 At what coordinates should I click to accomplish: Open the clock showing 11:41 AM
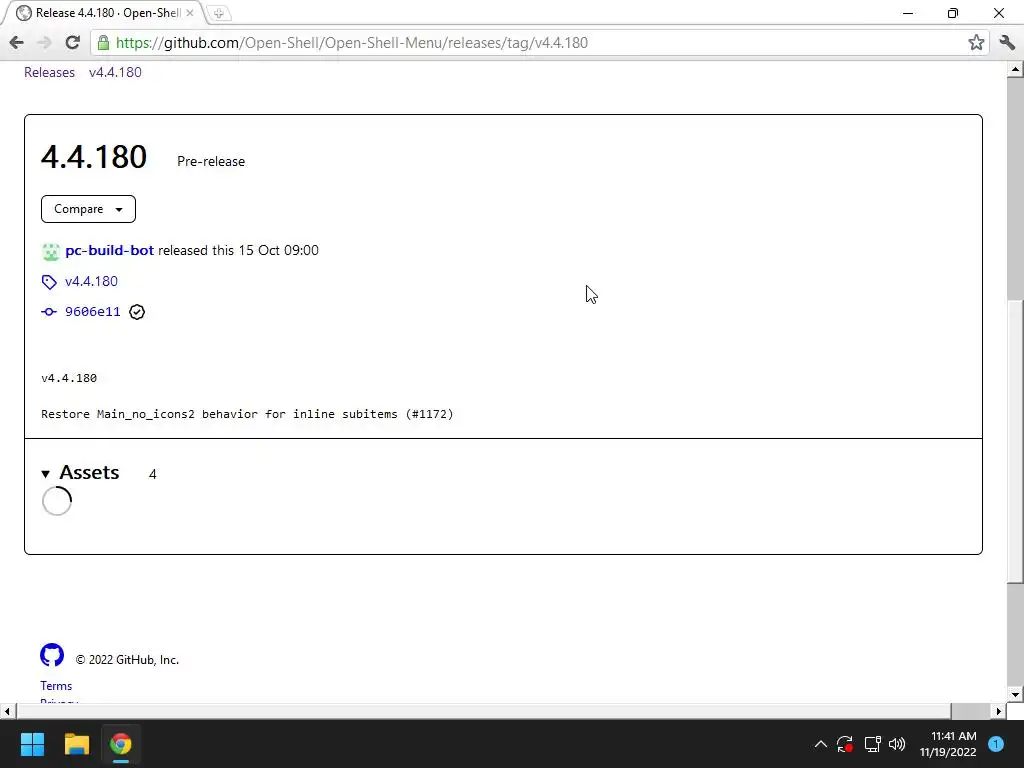(x=948, y=744)
